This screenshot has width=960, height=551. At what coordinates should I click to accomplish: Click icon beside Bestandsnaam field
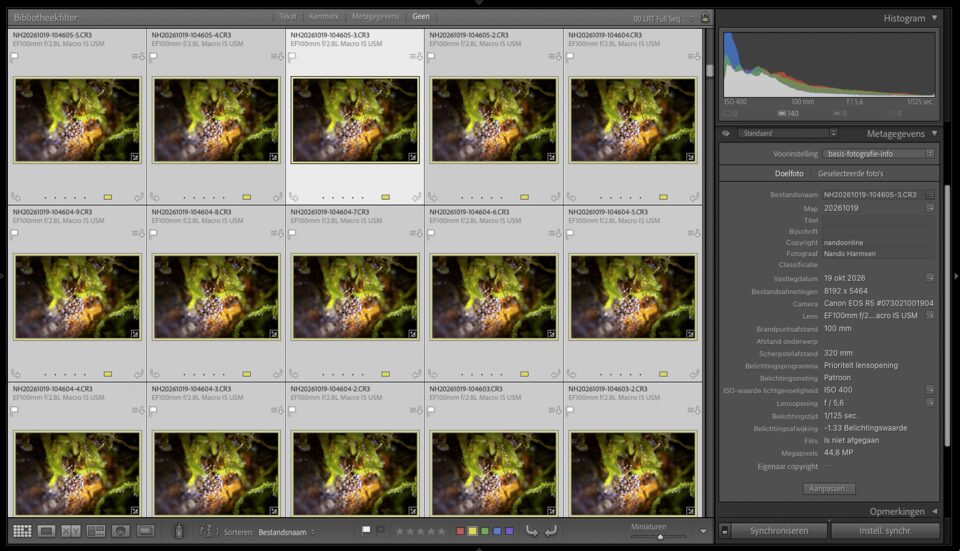point(930,195)
